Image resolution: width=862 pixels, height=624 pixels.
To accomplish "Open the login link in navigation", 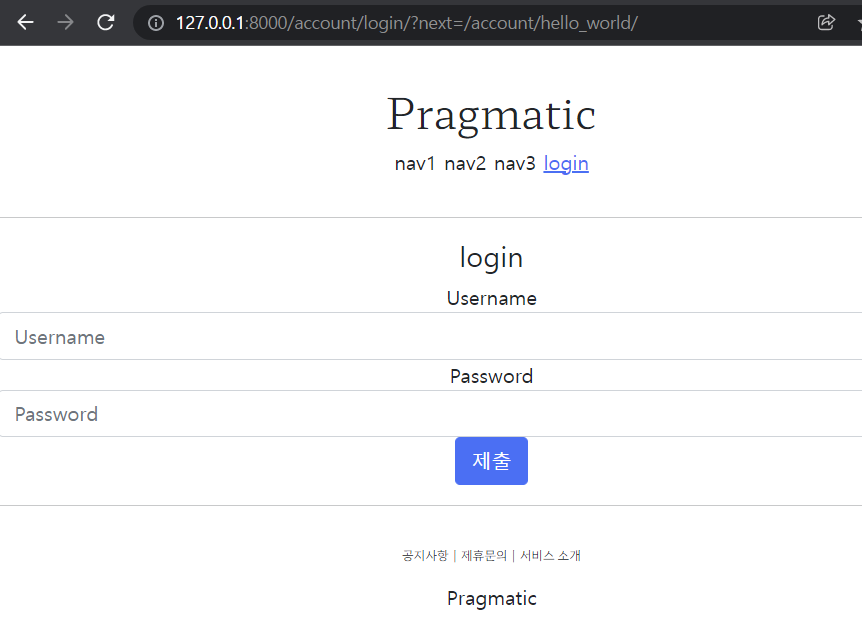I will click(x=566, y=164).
